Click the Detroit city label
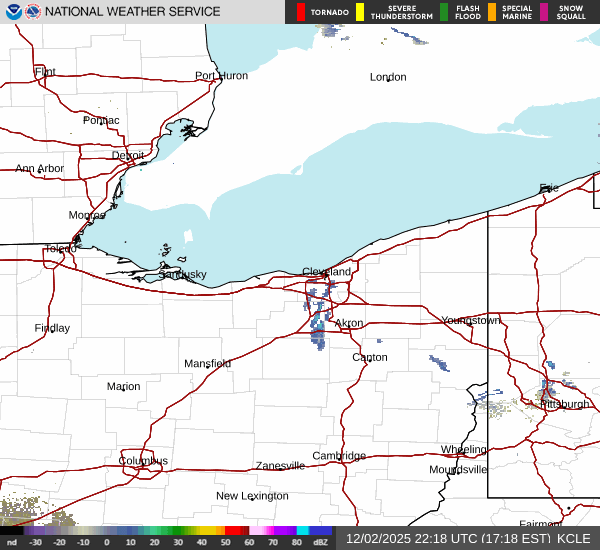600x550 pixels. click(128, 155)
